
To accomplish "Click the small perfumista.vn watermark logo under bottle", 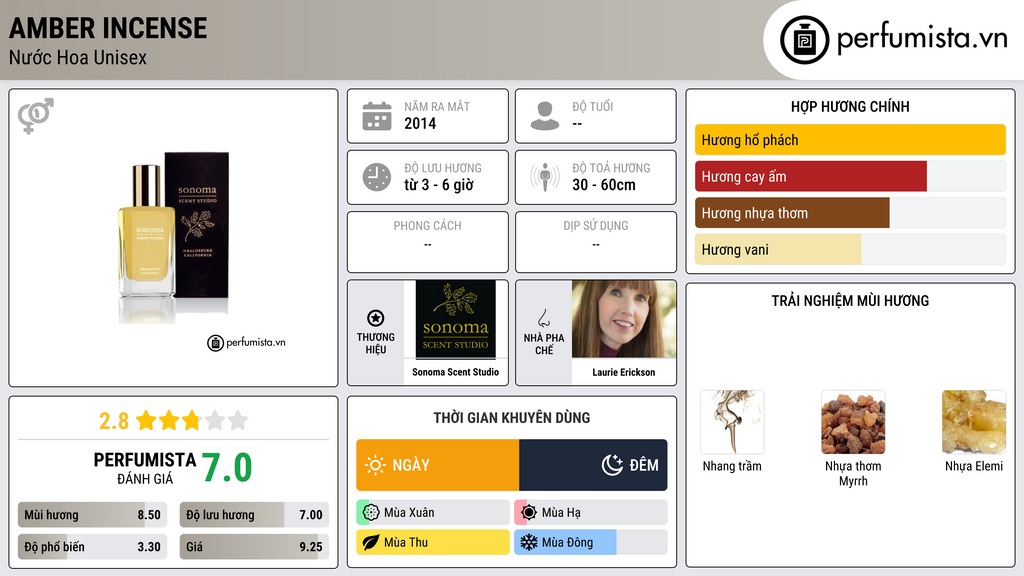I will coord(246,342).
